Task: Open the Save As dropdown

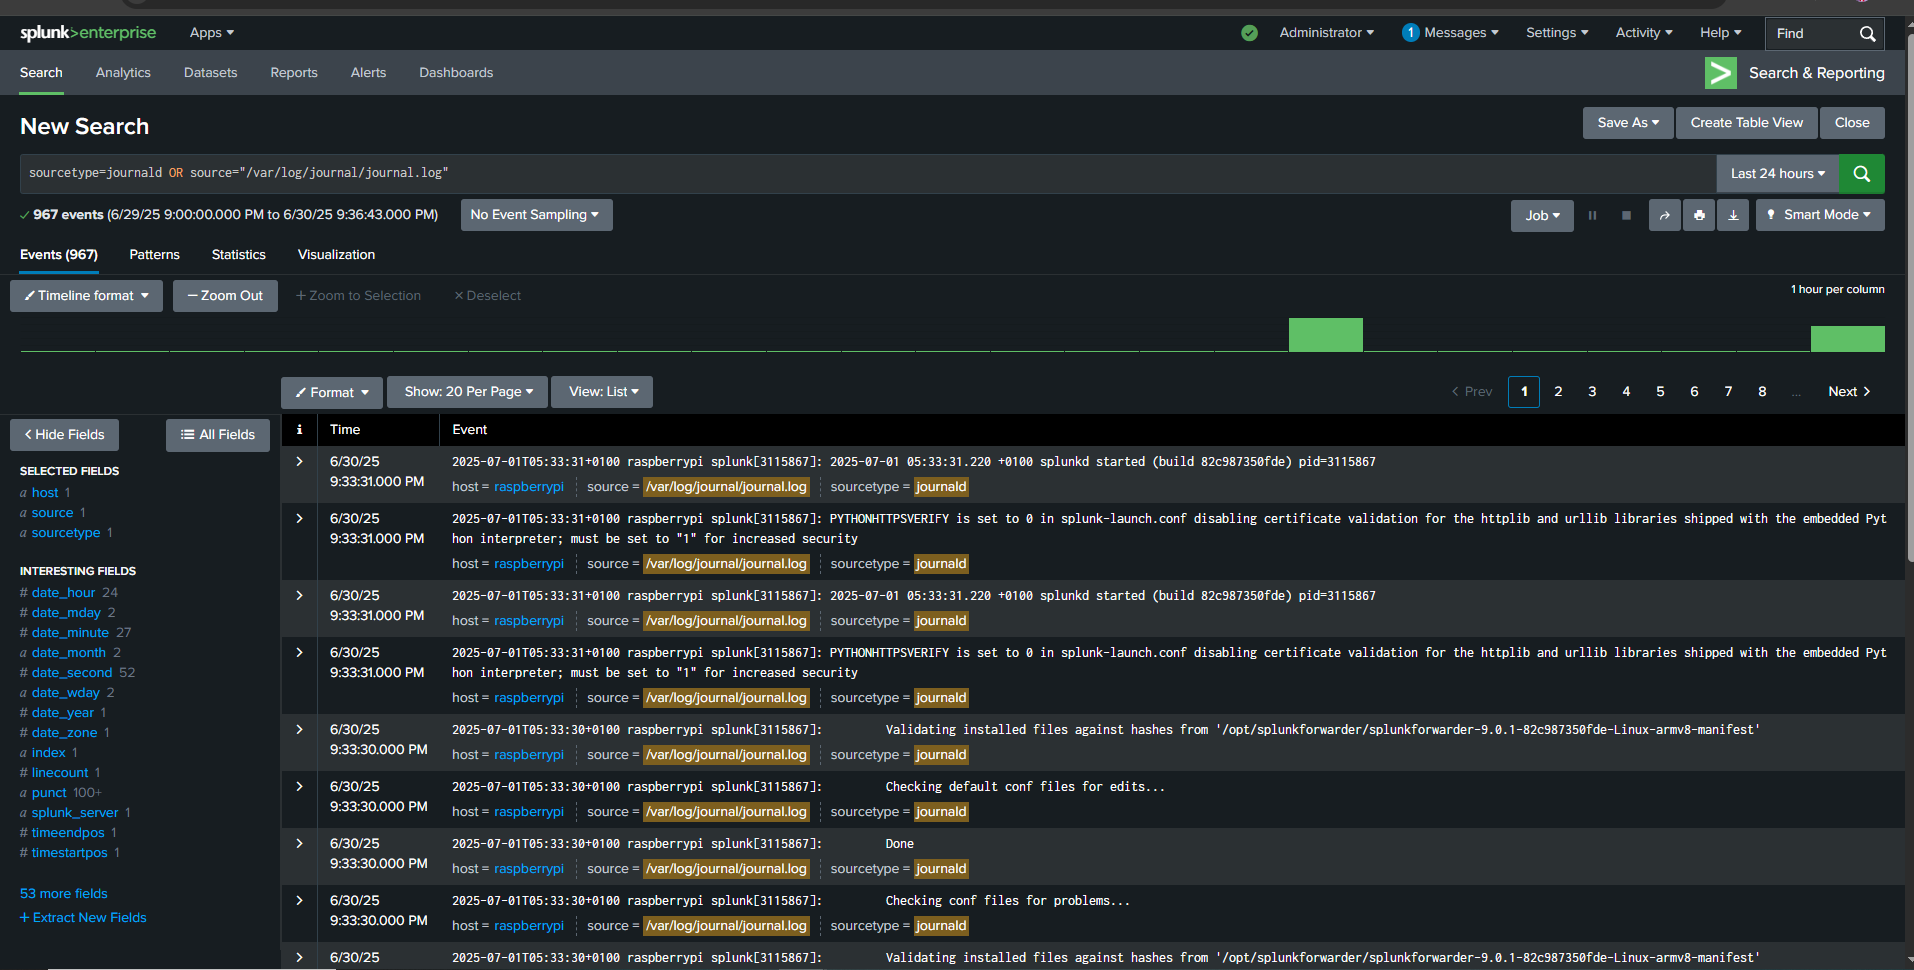Action: (x=1628, y=123)
